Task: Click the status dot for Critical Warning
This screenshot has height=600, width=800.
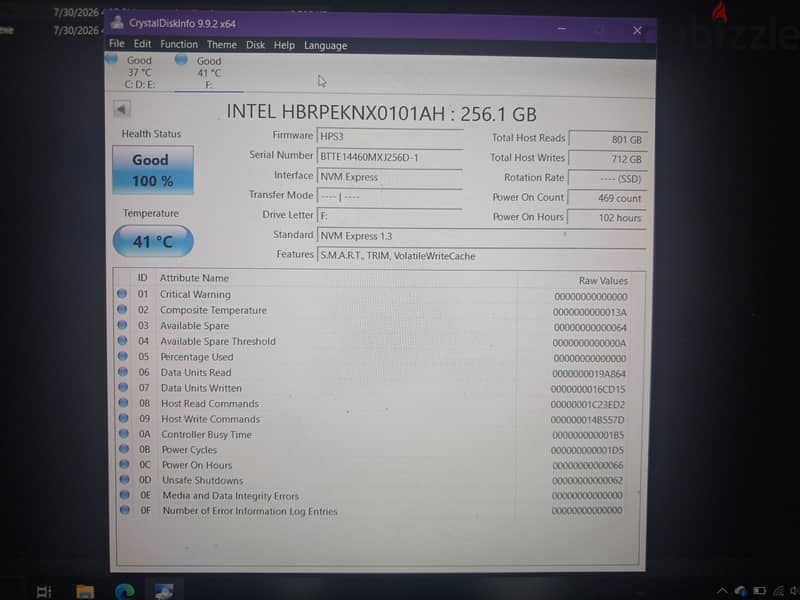Action: (122, 293)
